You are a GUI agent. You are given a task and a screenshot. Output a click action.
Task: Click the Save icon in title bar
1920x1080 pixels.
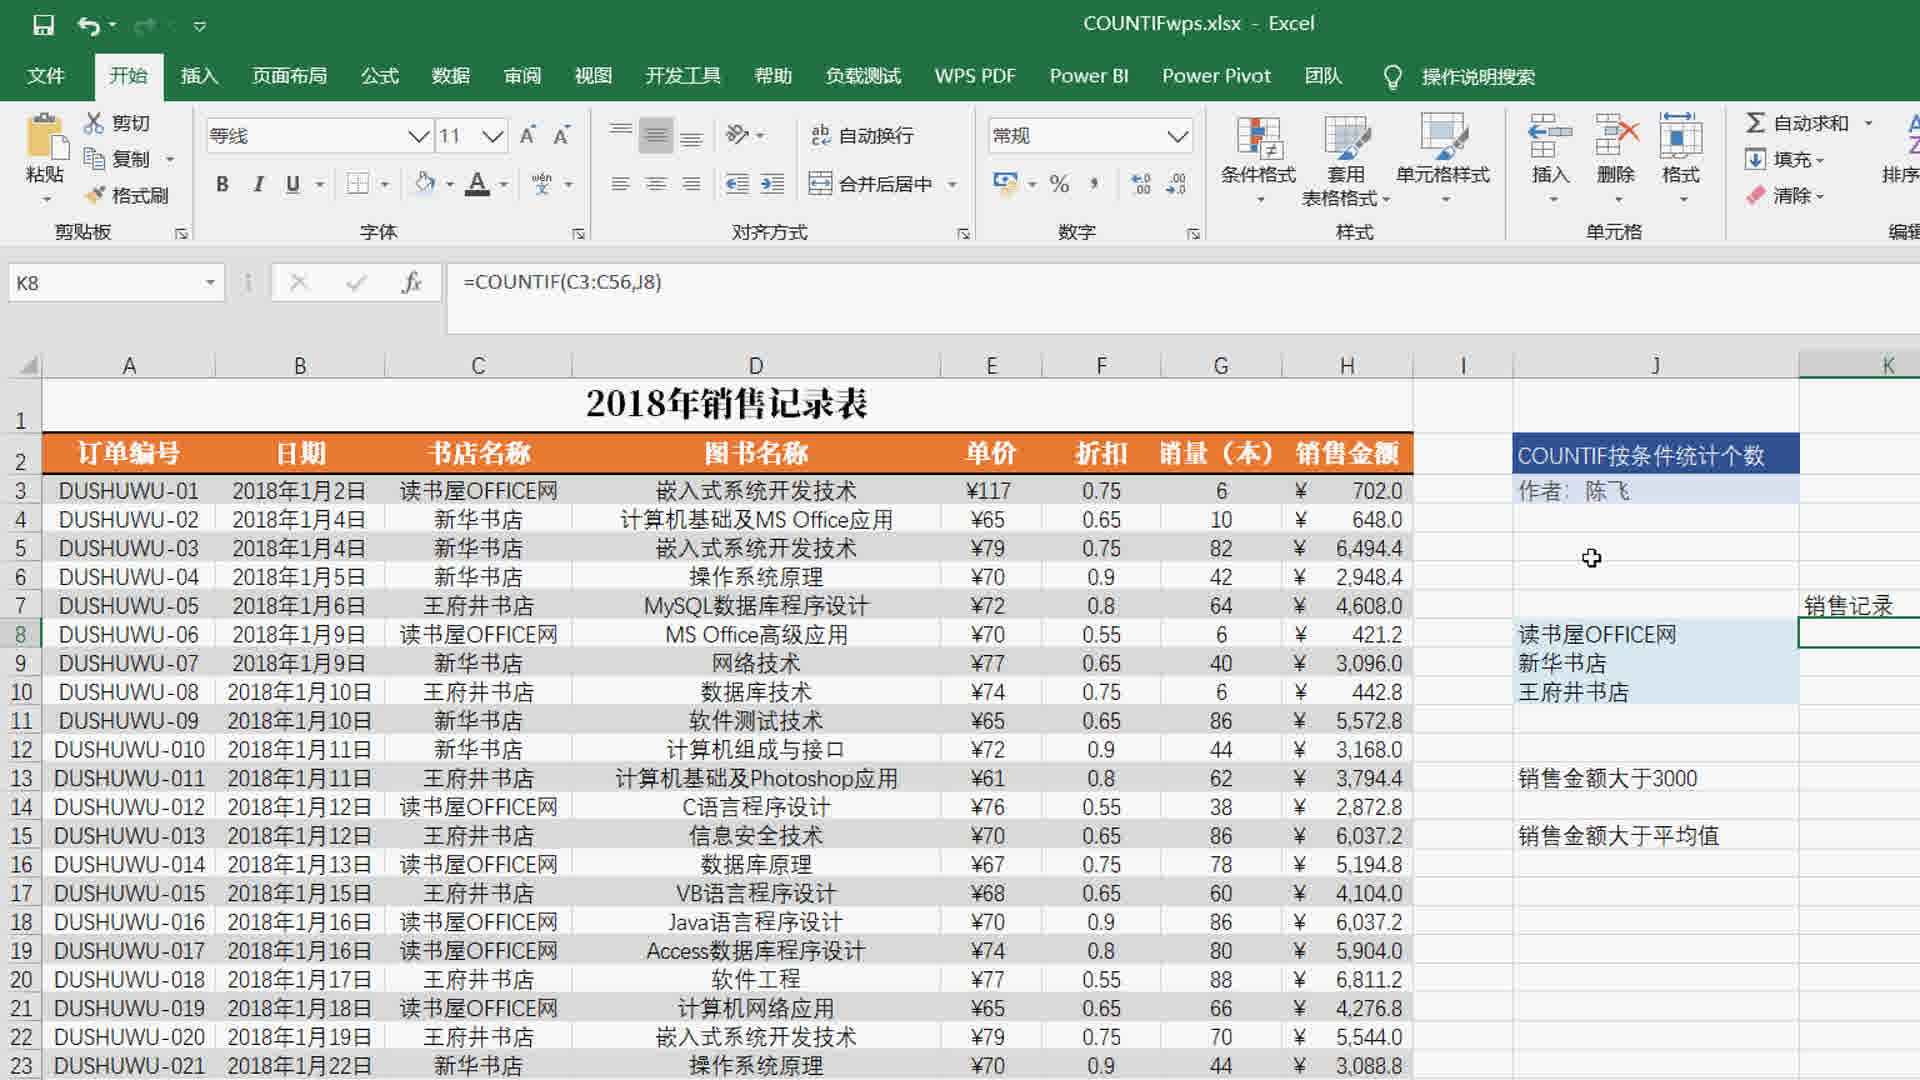click(43, 25)
